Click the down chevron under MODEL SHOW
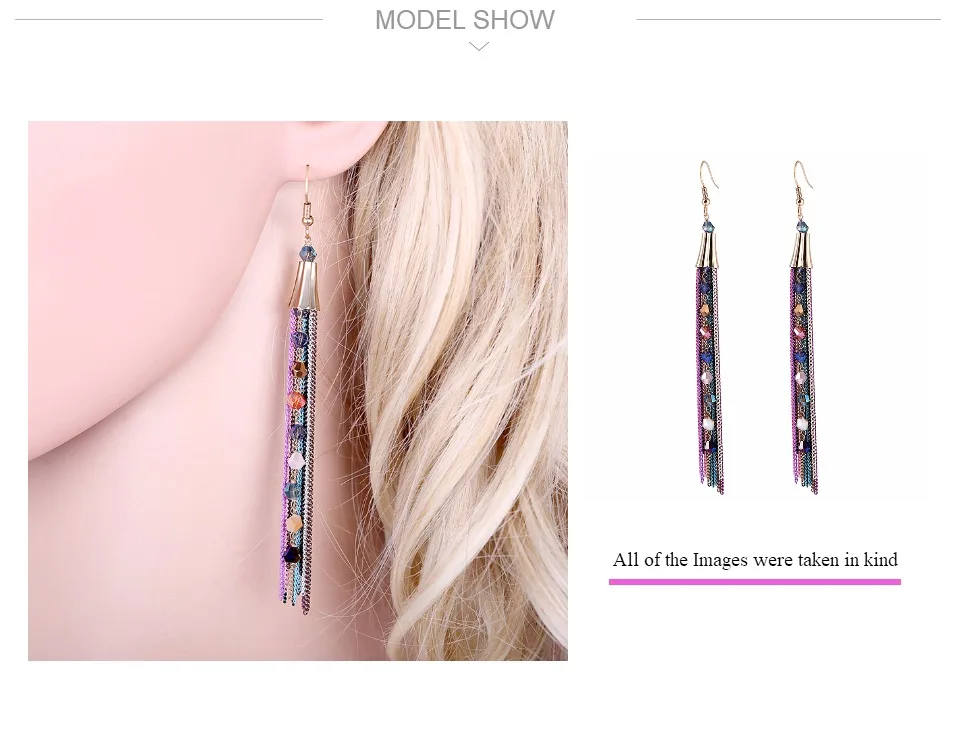Viewport: 958px width, 738px height. pyautogui.click(x=478, y=46)
